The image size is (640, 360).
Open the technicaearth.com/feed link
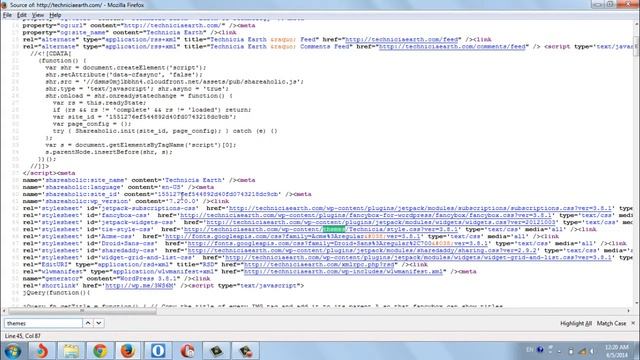tap(403, 40)
